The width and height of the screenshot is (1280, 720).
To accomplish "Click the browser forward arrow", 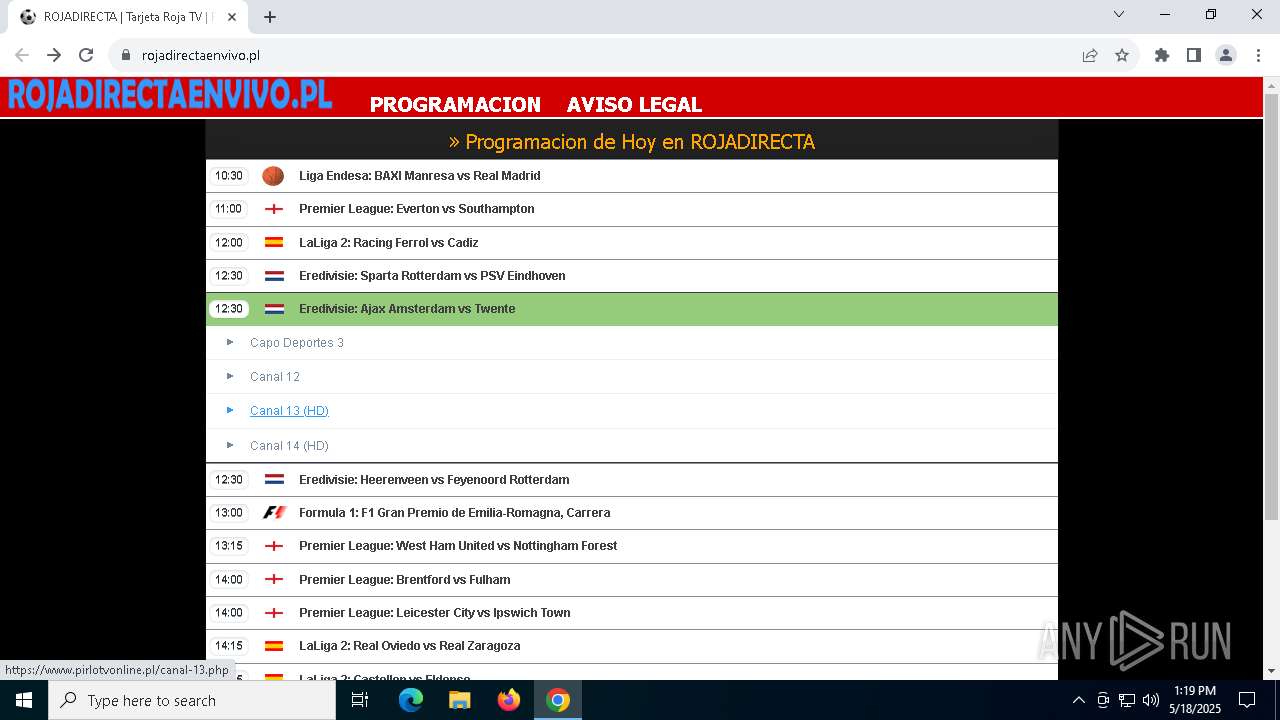I will 54,55.
